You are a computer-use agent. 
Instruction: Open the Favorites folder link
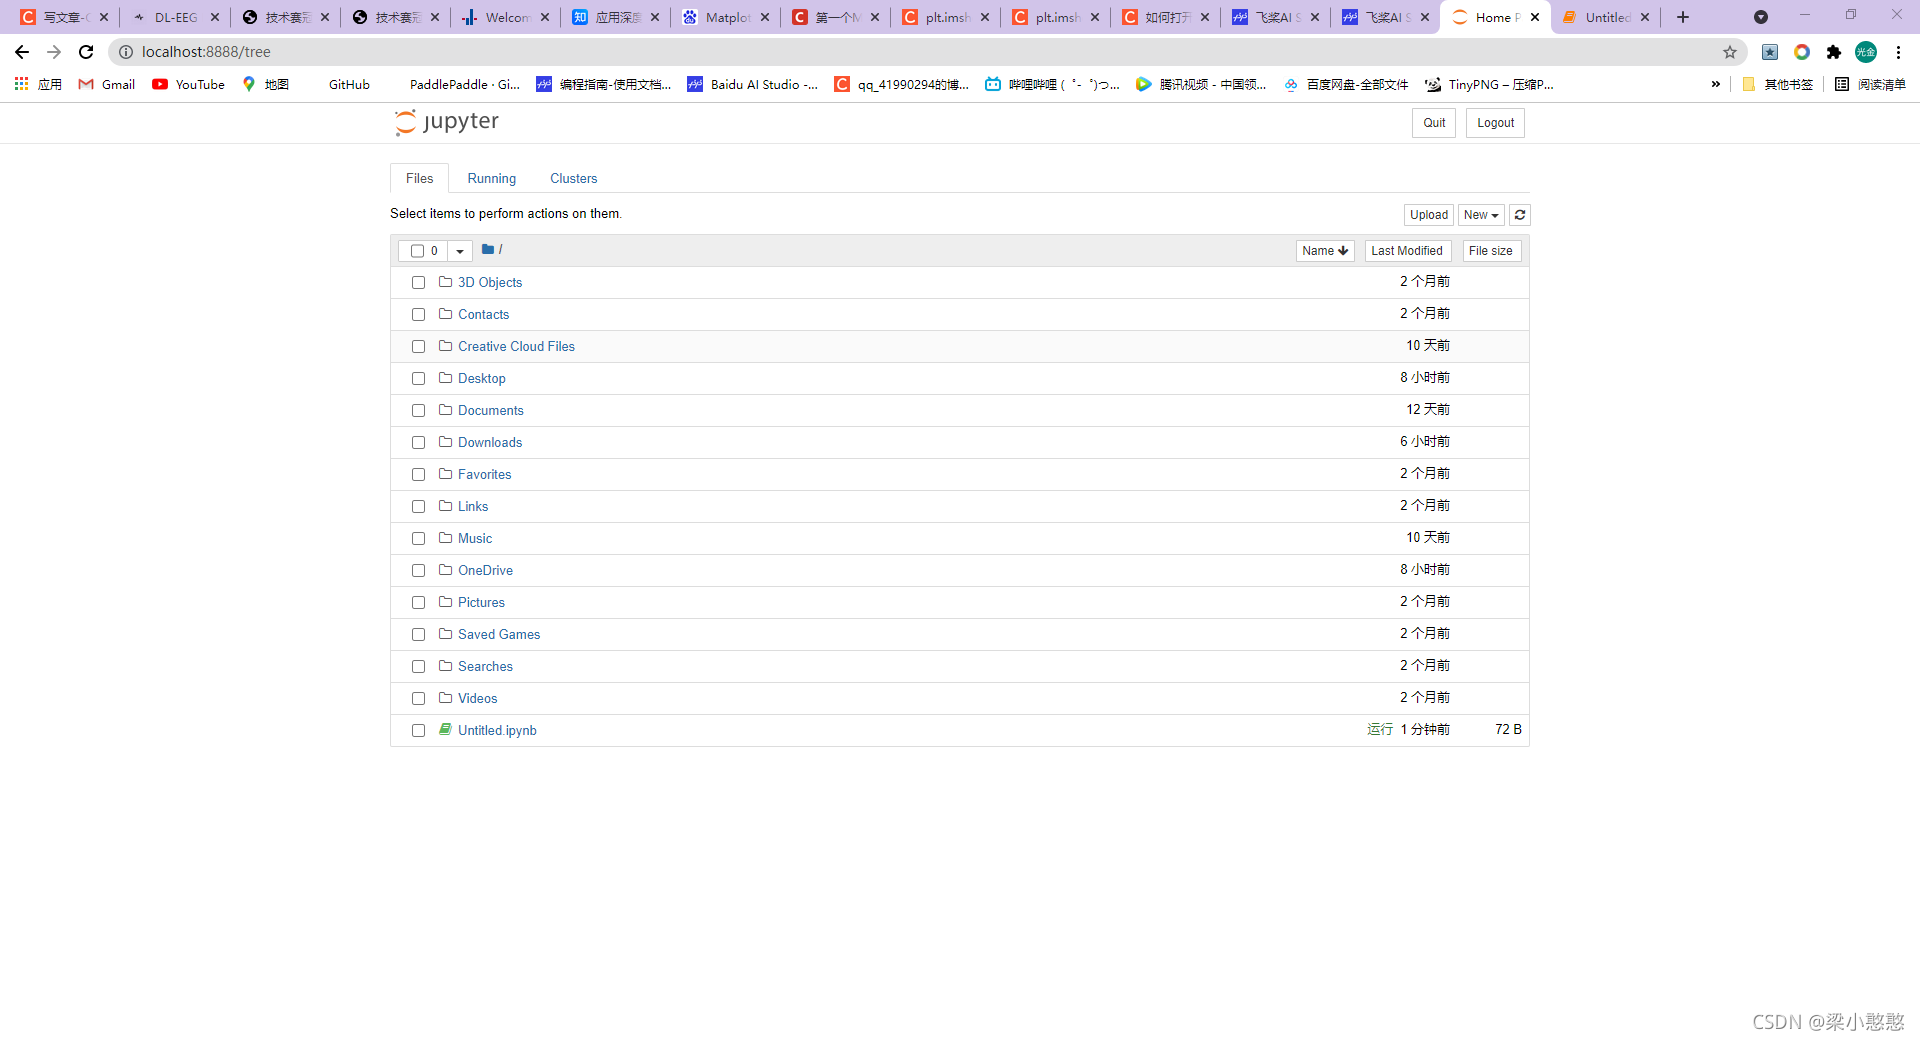(x=484, y=475)
